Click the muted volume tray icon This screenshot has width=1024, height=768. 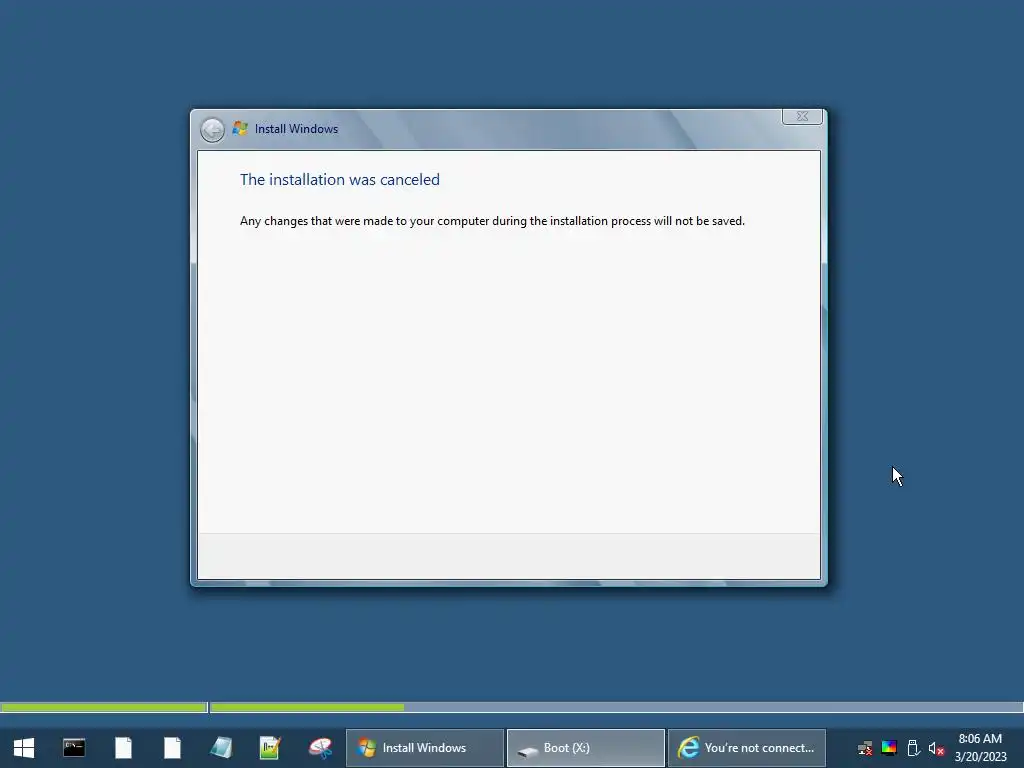[x=936, y=748]
